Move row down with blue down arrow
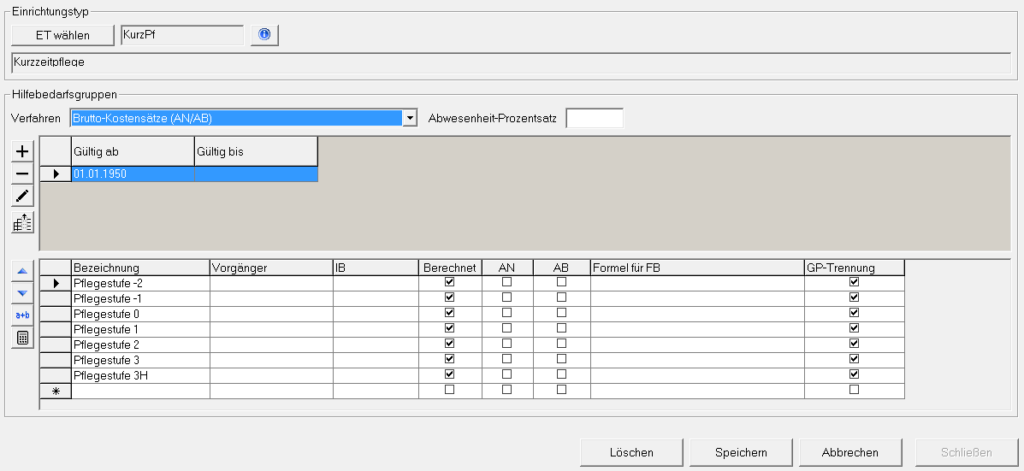 pos(22,293)
